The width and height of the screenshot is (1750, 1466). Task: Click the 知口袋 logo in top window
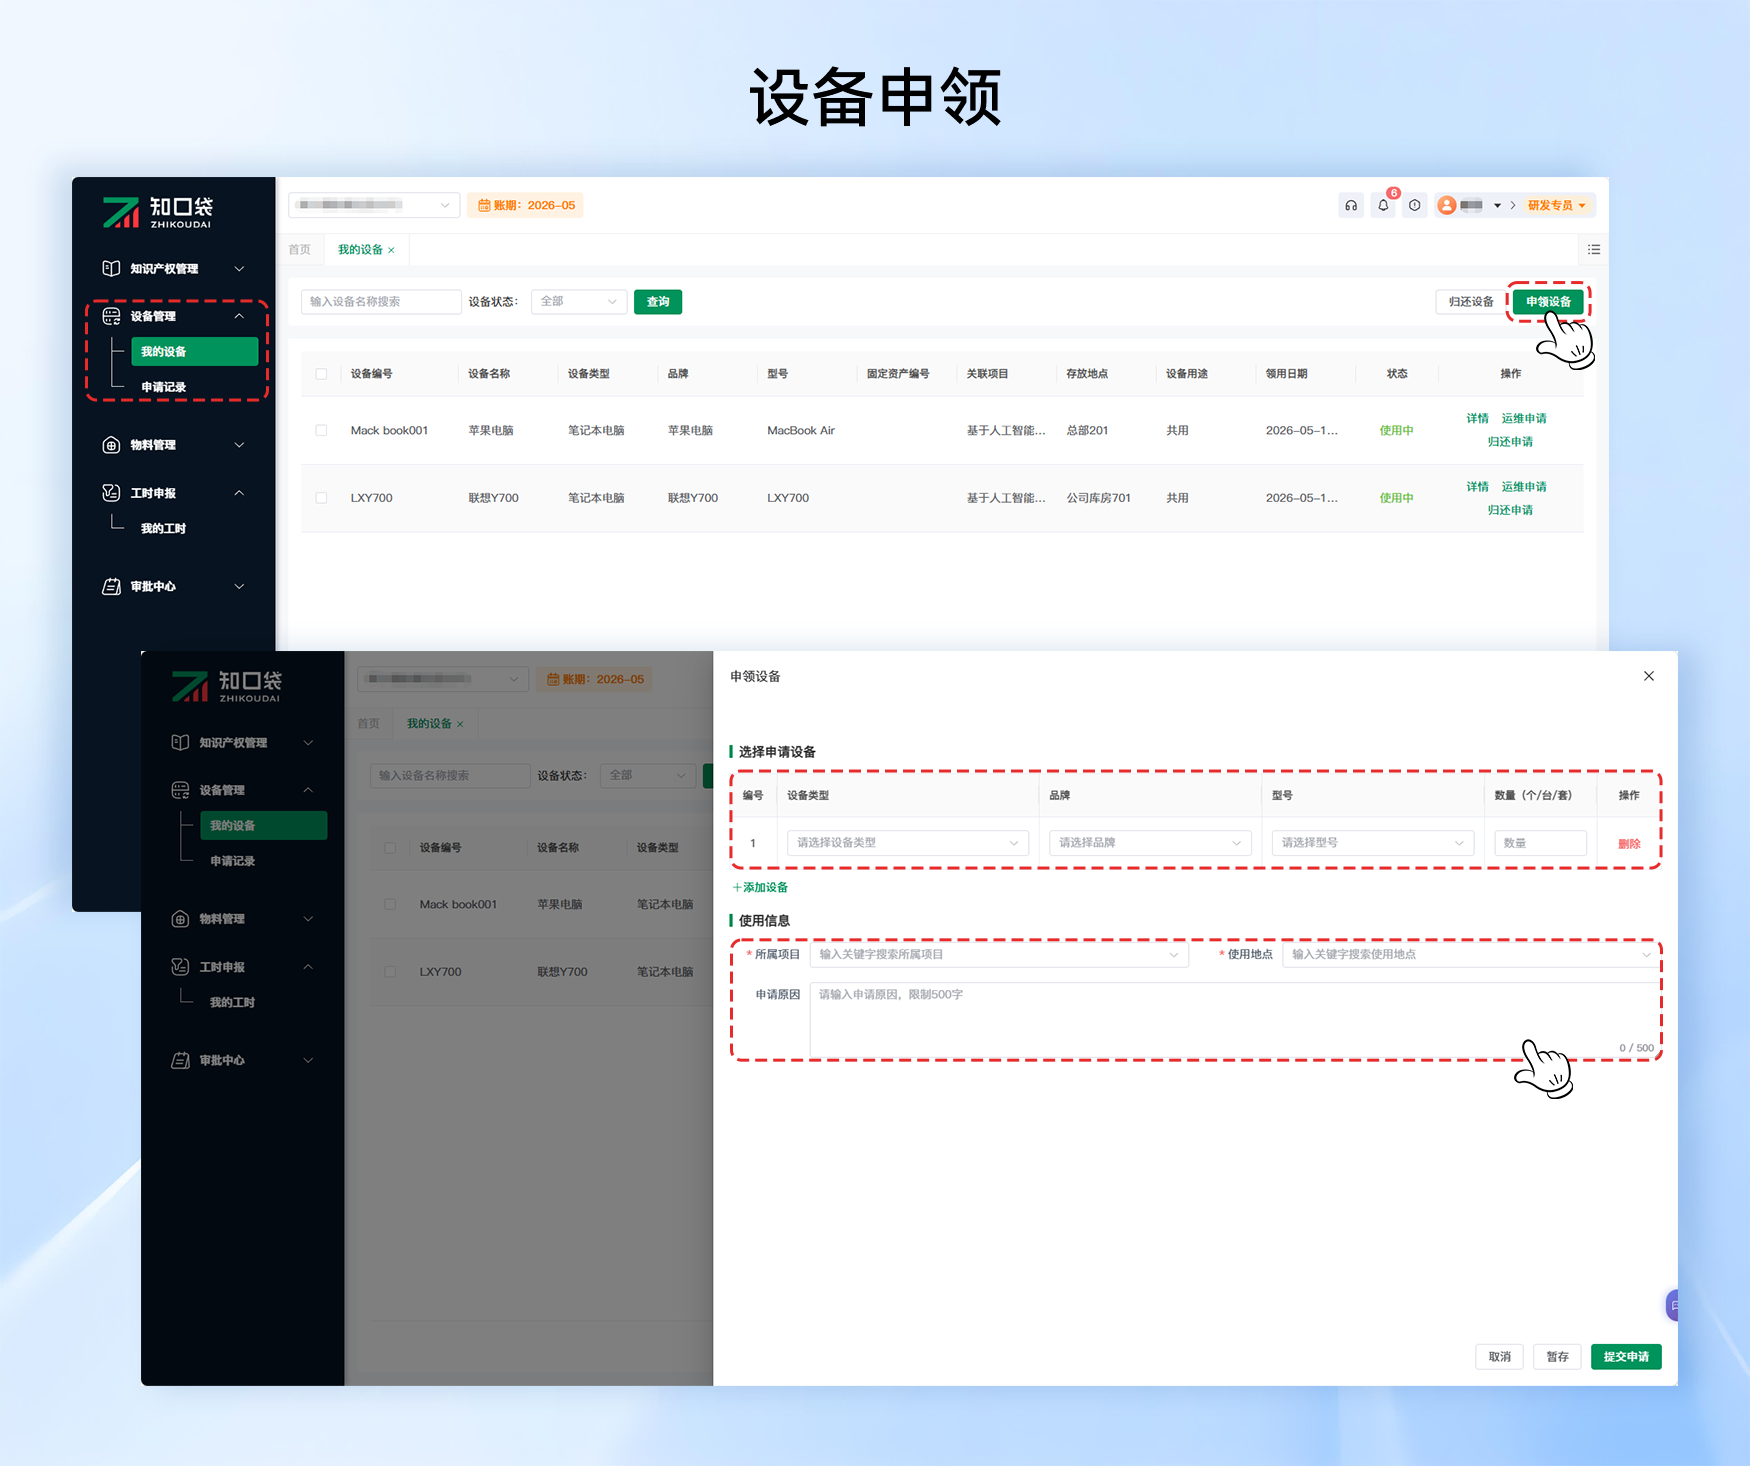158,212
